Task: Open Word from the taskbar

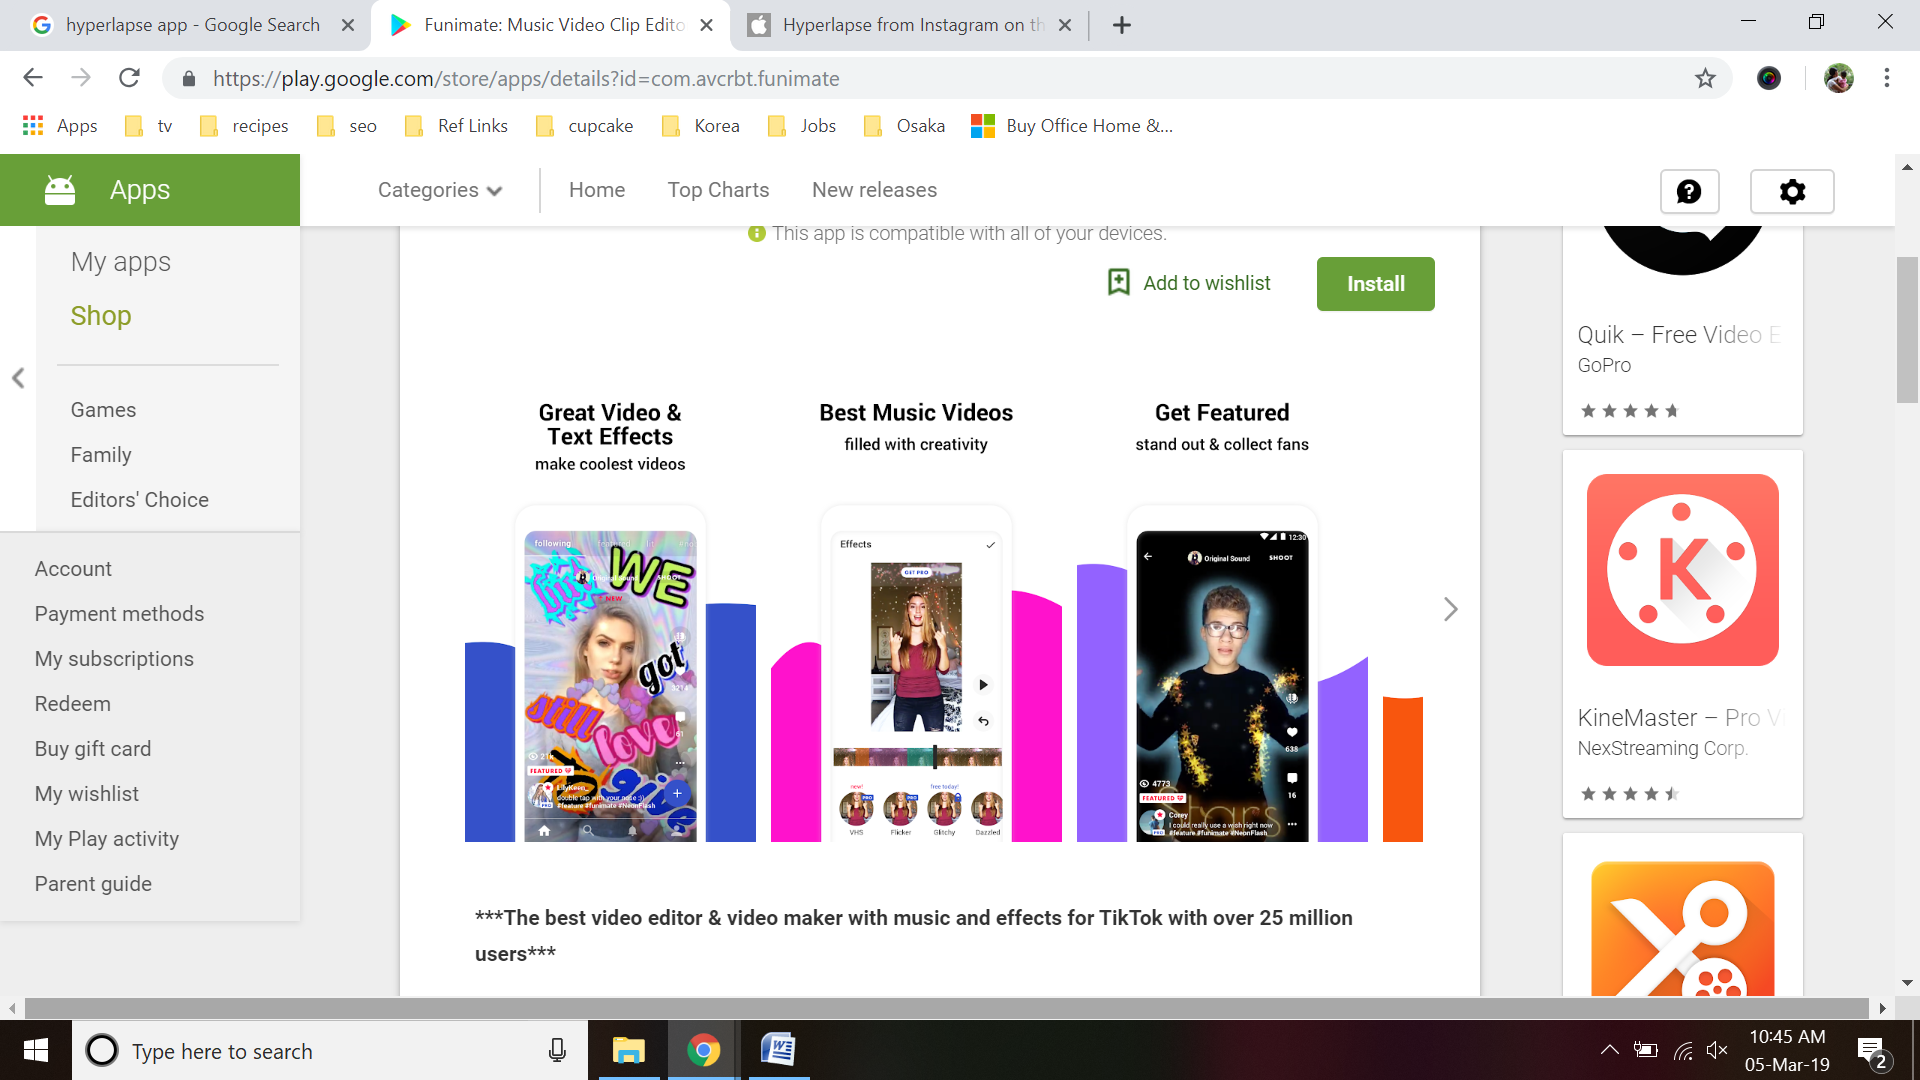Action: (778, 1050)
